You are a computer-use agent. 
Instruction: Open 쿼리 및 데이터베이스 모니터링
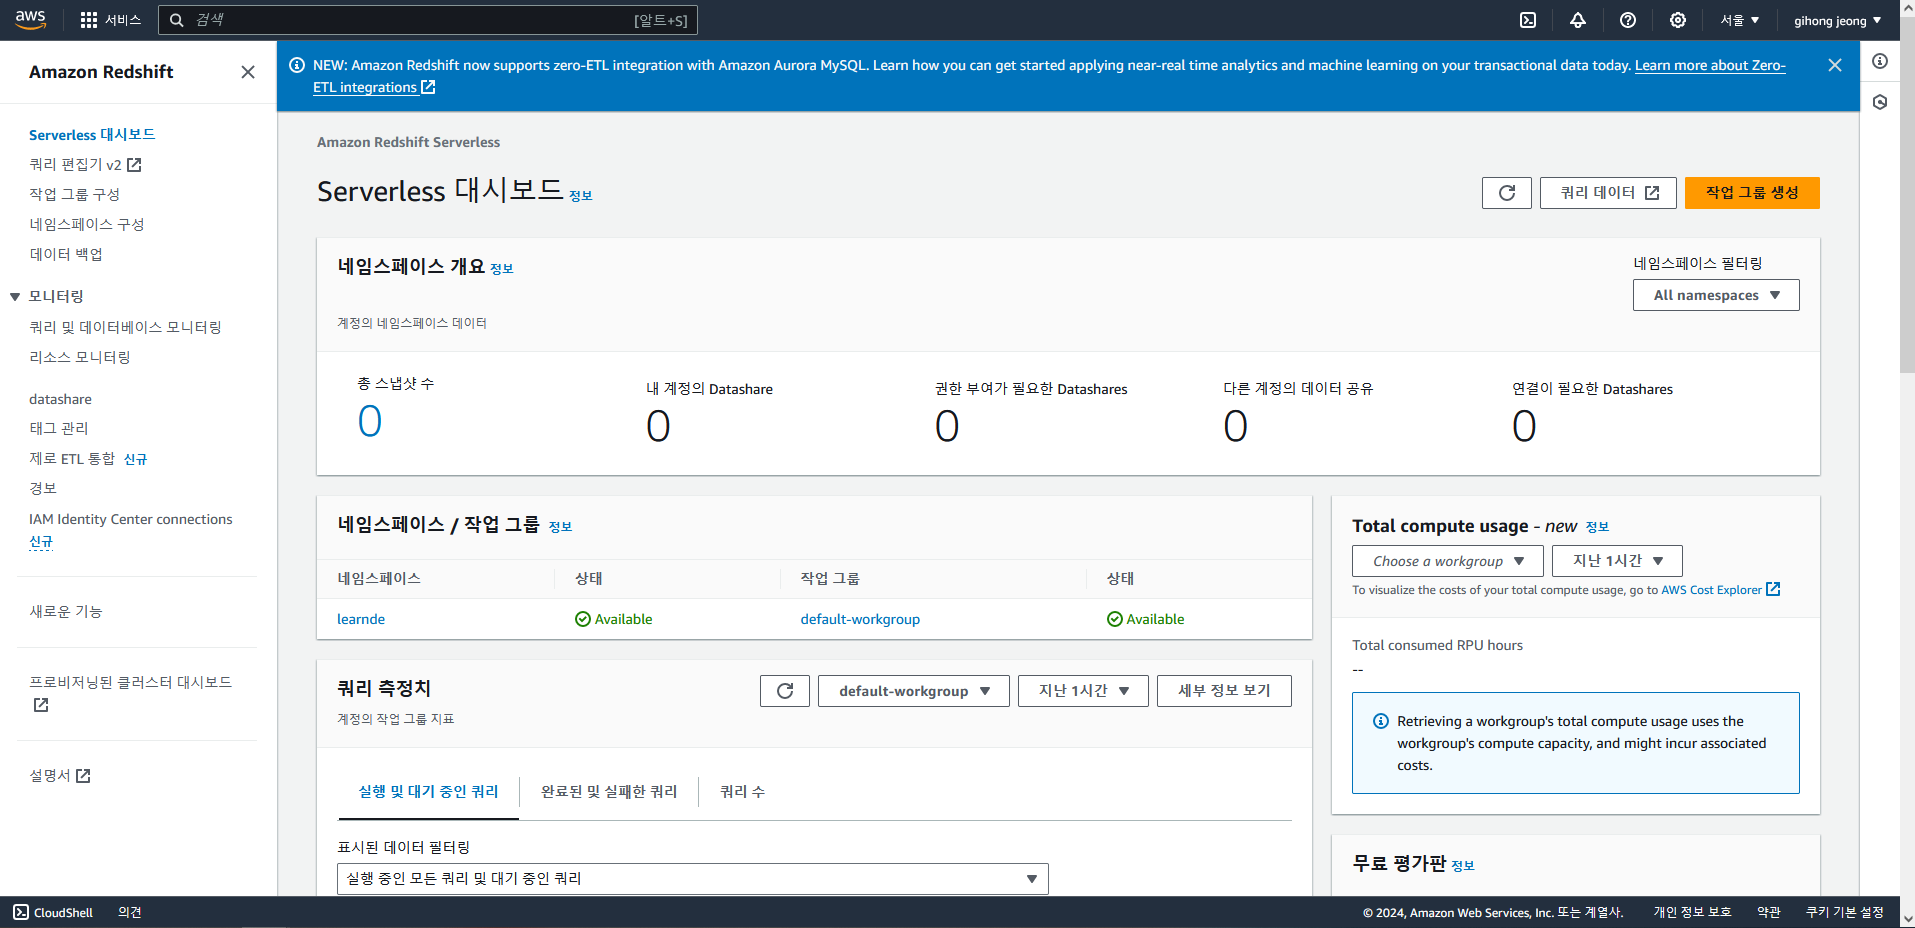point(125,327)
